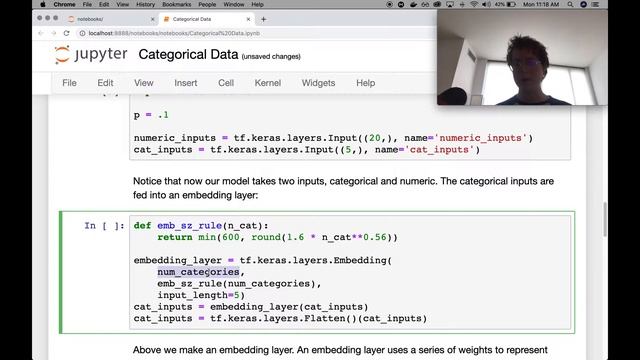The height and width of the screenshot is (360, 640).
Task: Click the screen recording status icon
Action: [389, 4]
